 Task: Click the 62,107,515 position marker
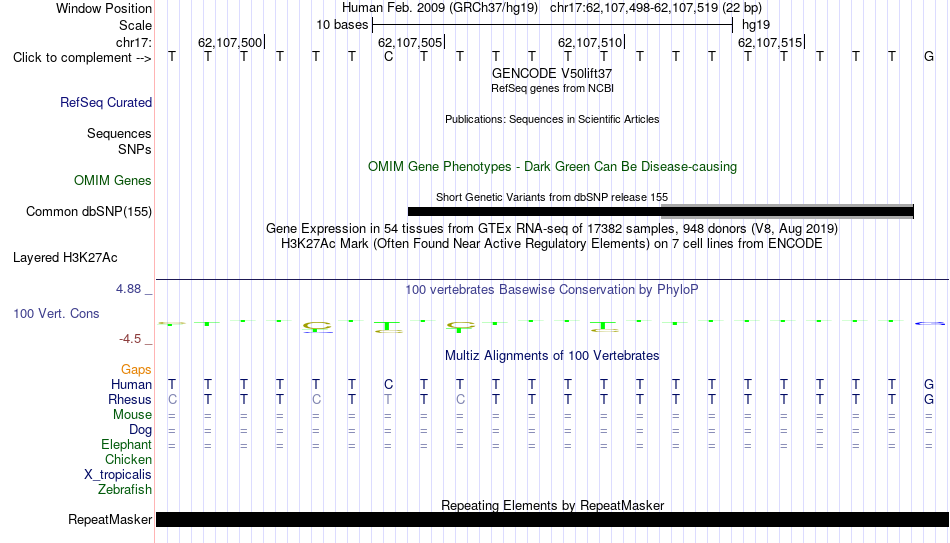click(769, 42)
